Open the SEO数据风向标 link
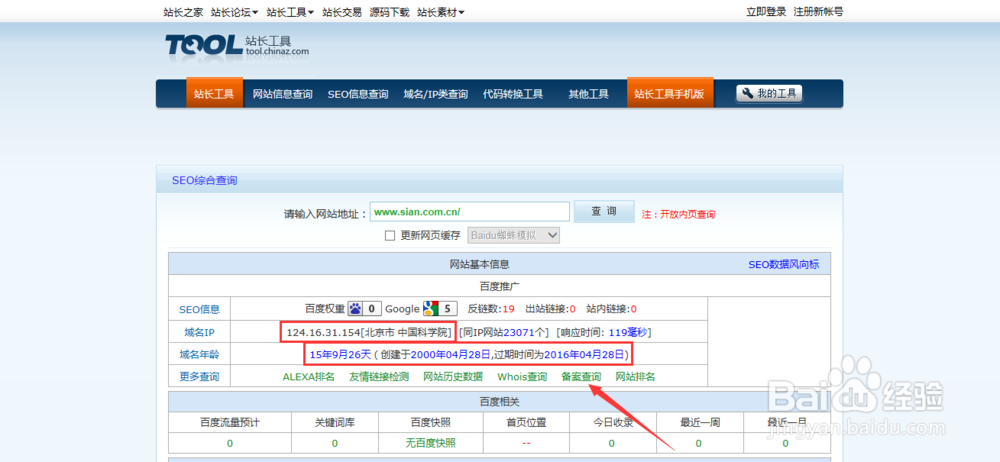This screenshot has width=1000, height=462. (784, 264)
